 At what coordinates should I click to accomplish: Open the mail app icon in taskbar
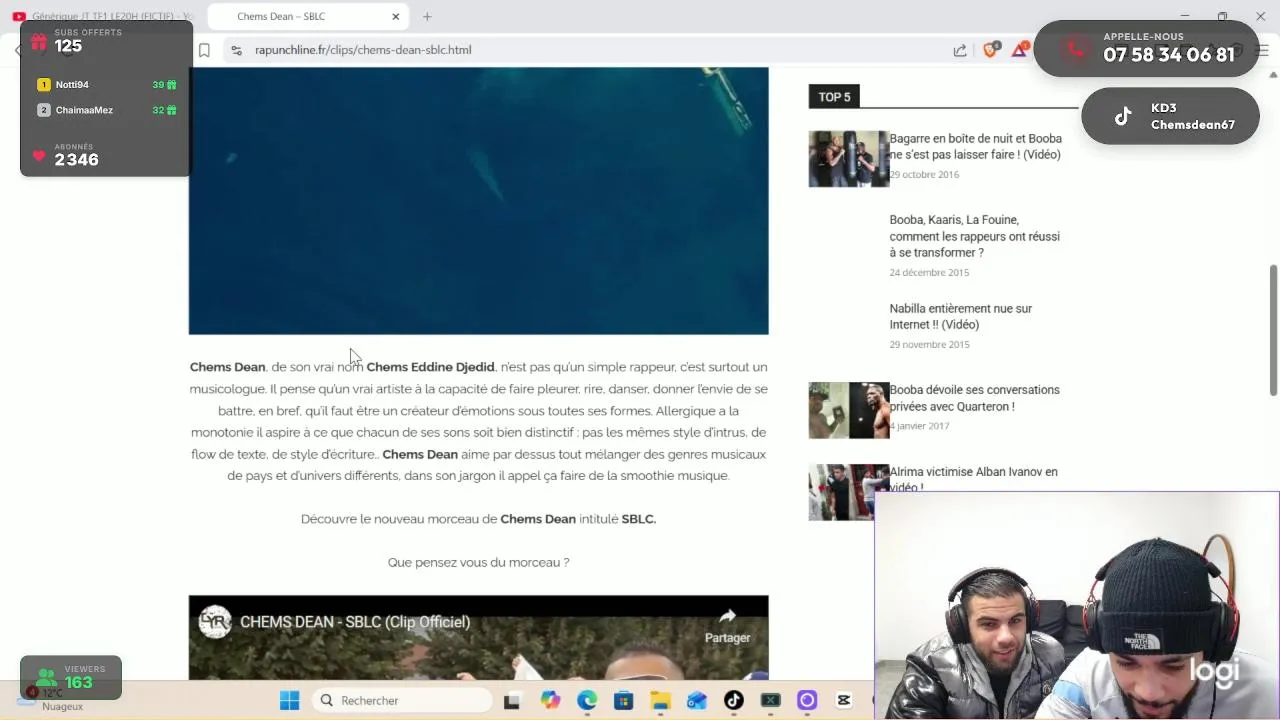(697, 701)
